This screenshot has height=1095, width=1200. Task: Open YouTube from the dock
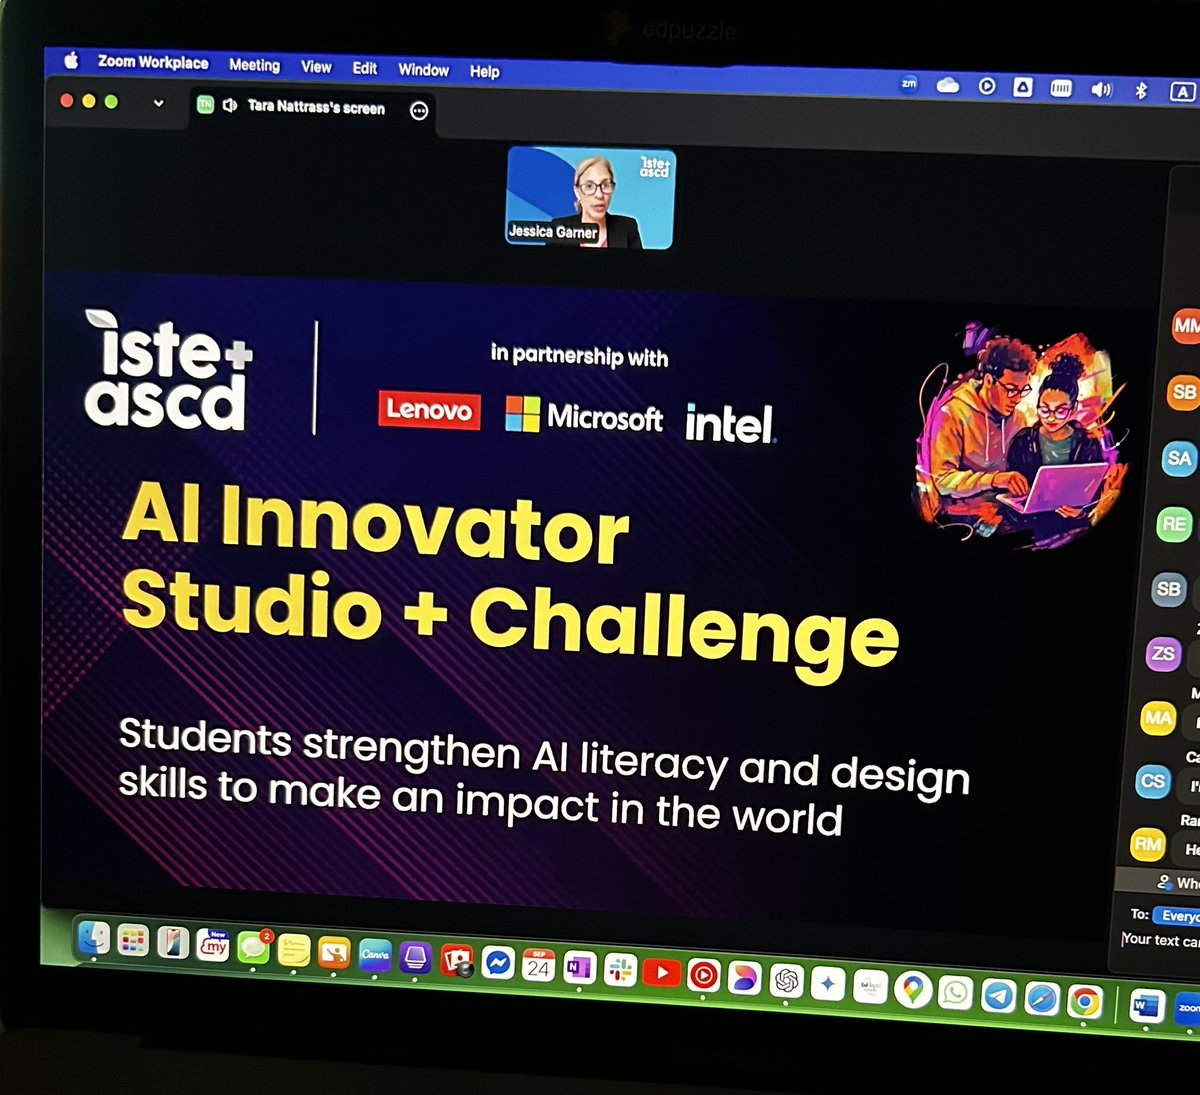662,973
